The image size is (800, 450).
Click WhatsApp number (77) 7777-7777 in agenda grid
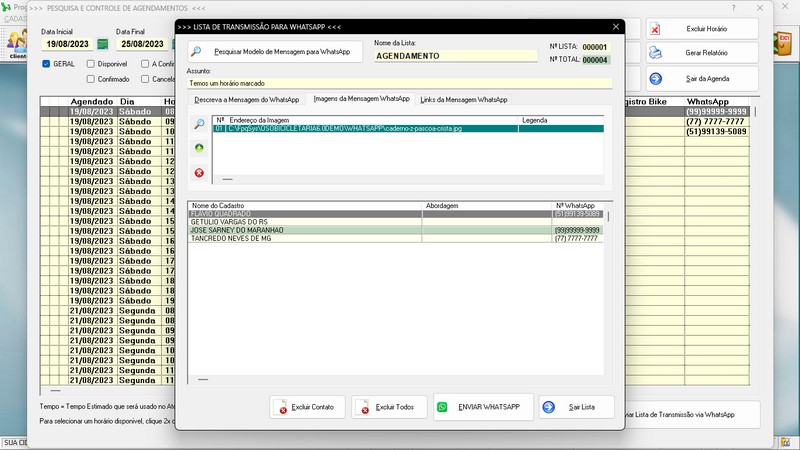point(715,121)
